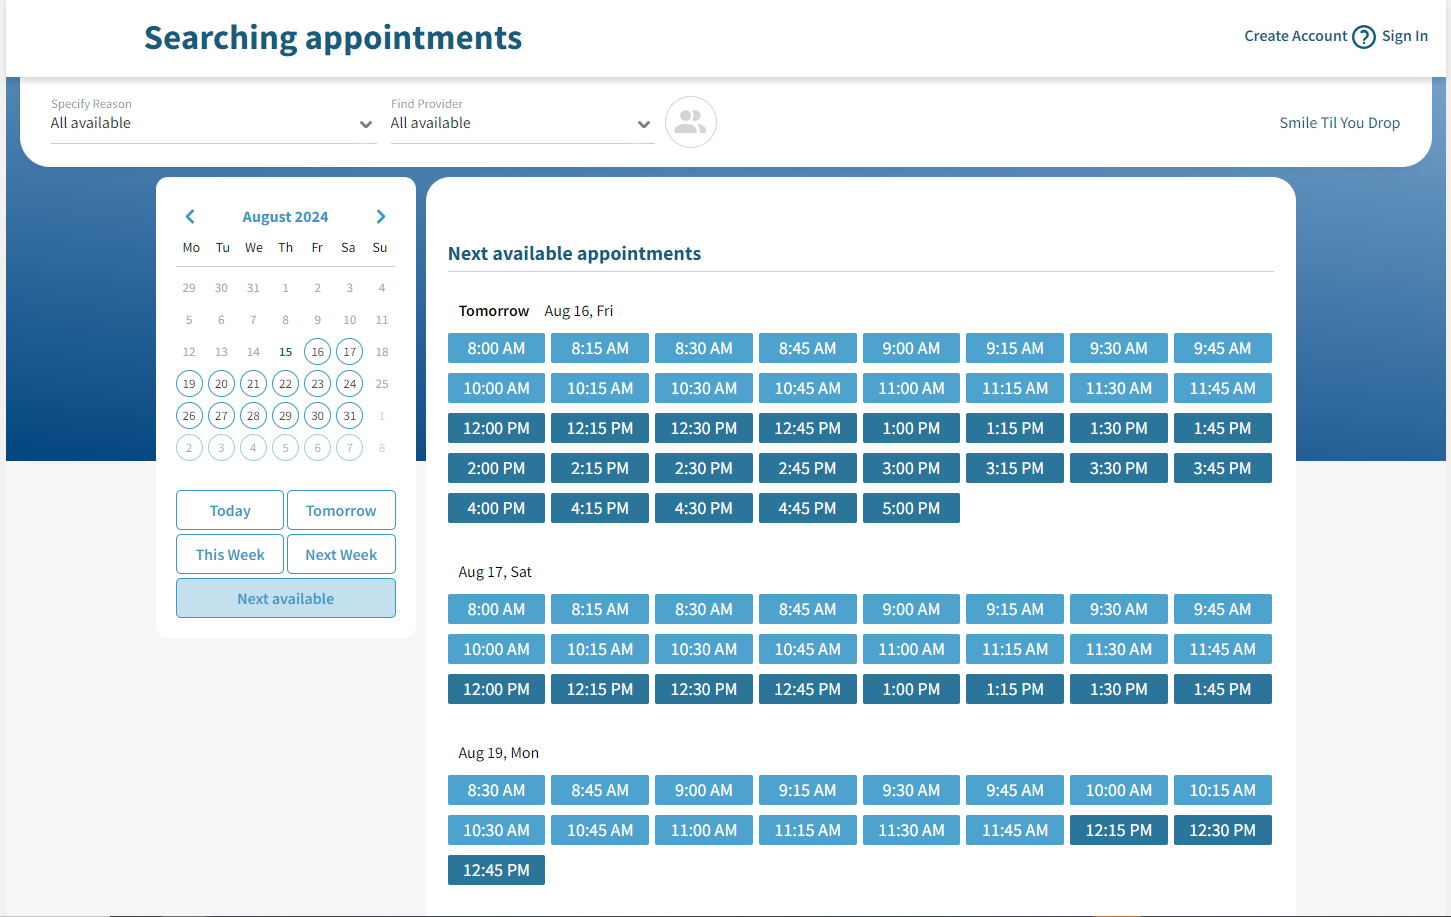Click the August 2024 month title
Screen dimensions: 1451x917
pyautogui.click(x=285, y=217)
